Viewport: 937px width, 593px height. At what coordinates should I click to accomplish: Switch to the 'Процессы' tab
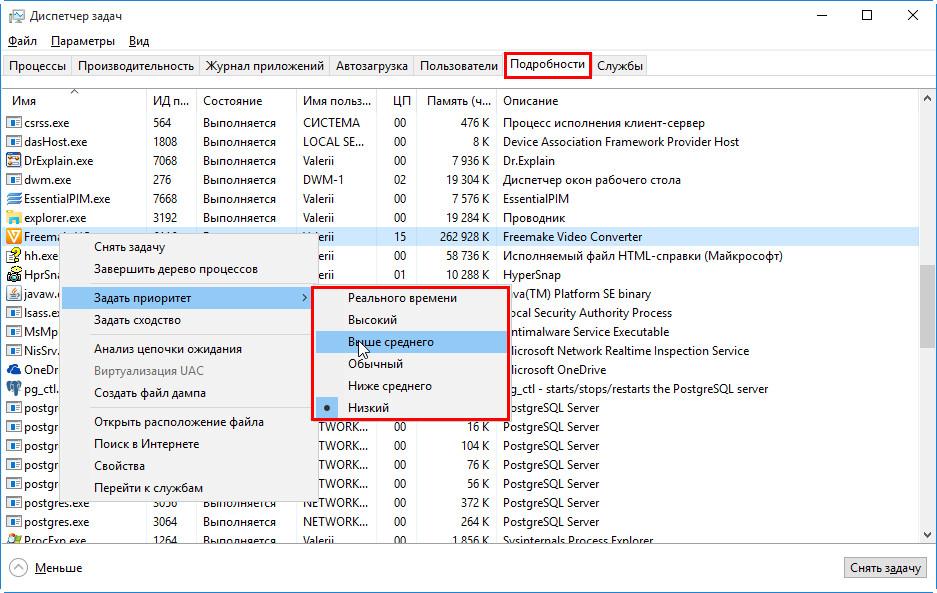tap(37, 66)
